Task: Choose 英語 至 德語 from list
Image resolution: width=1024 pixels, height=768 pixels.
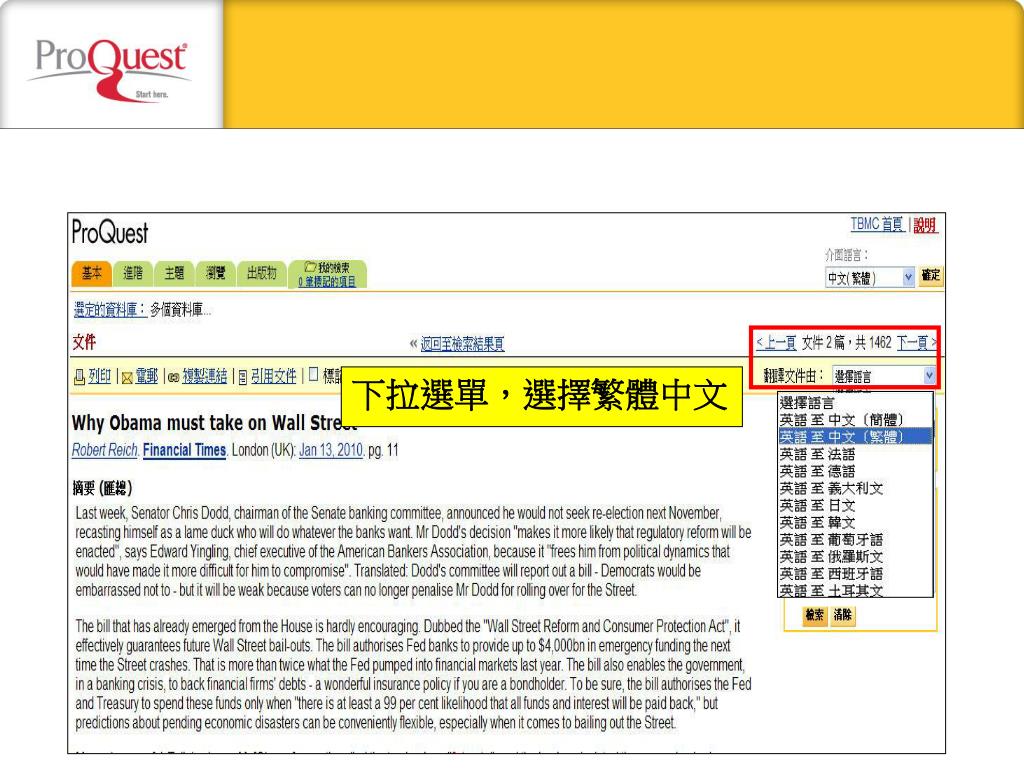Action: coord(855,471)
